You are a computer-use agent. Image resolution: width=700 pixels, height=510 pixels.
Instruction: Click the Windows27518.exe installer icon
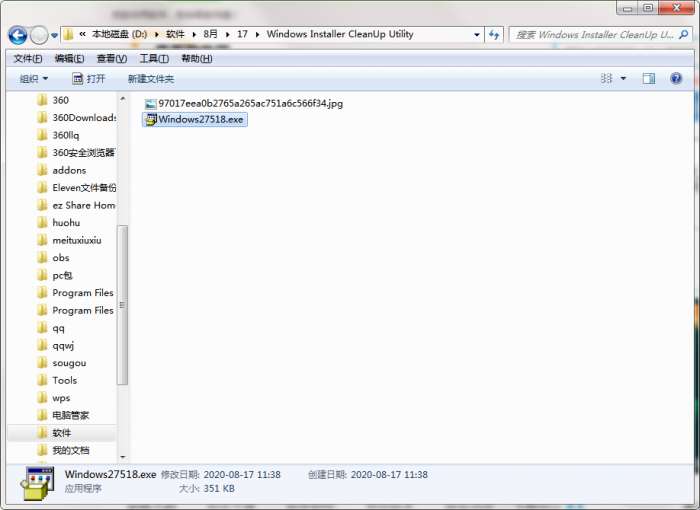(x=151, y=120)
